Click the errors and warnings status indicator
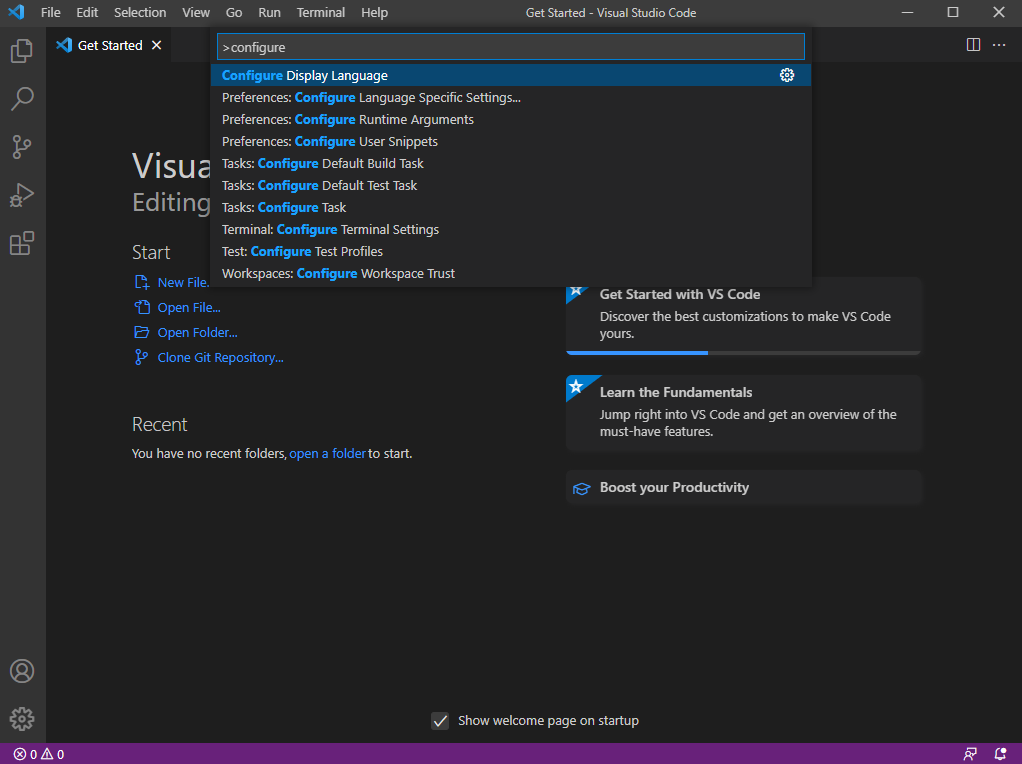This screenshot has height=764, width=1022. pyautogui.click(x=39, y=754)
